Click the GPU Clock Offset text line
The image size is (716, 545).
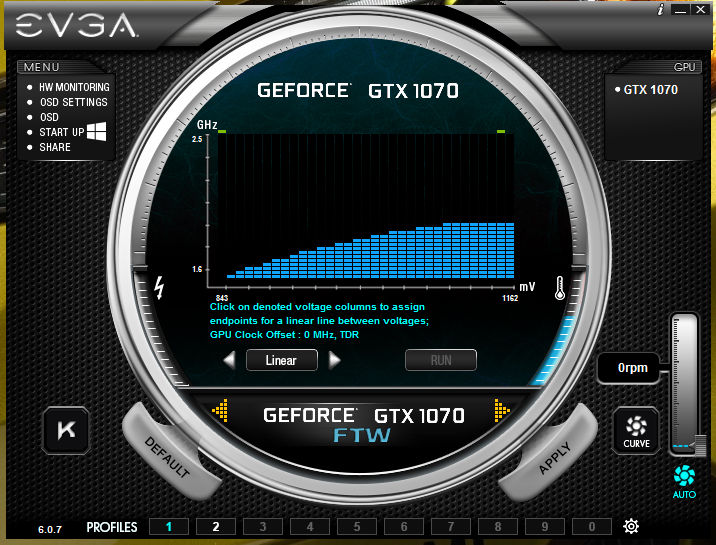click(x=284, y=335)
